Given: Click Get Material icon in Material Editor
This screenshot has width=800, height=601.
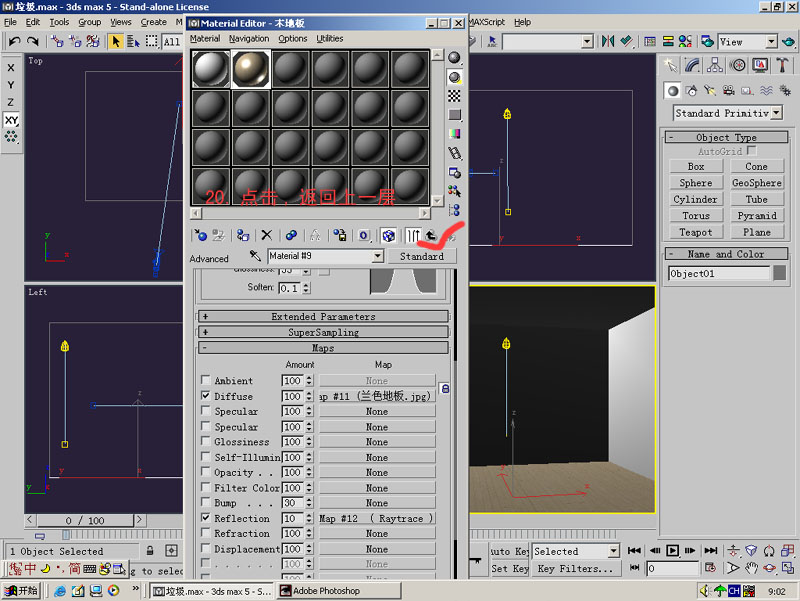Looking at the screenshot, I should (x=200, y=235).
